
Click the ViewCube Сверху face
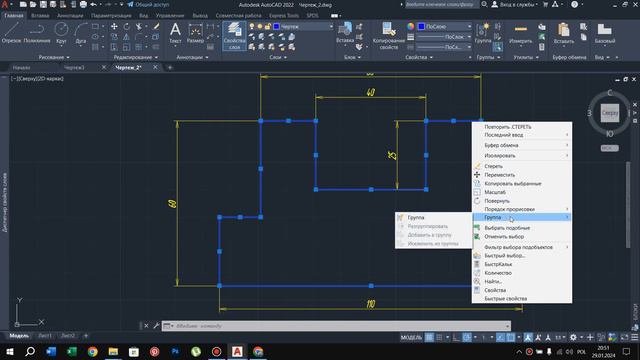point(609,113)
